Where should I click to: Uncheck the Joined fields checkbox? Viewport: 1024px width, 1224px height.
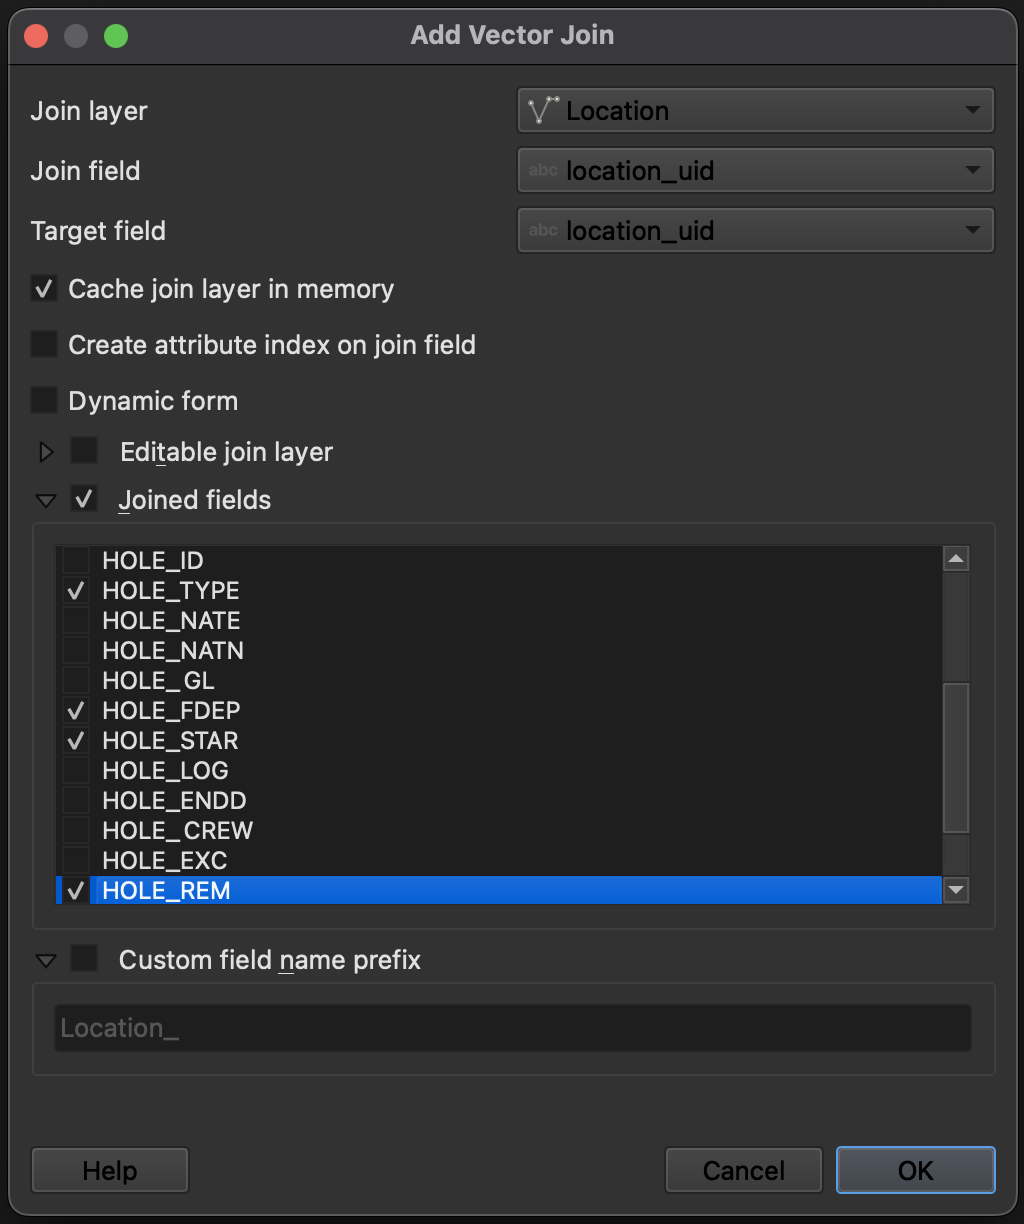(84, 499)
